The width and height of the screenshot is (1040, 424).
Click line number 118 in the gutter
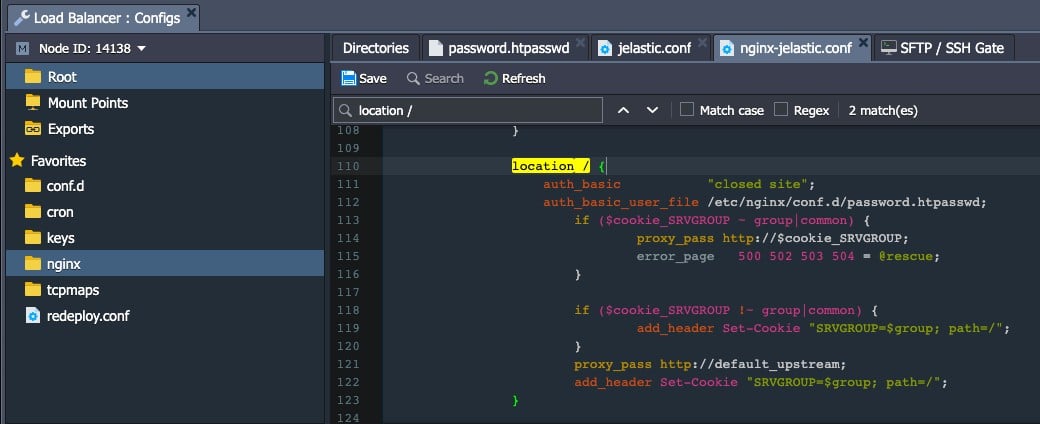click(x=348, y=310)
